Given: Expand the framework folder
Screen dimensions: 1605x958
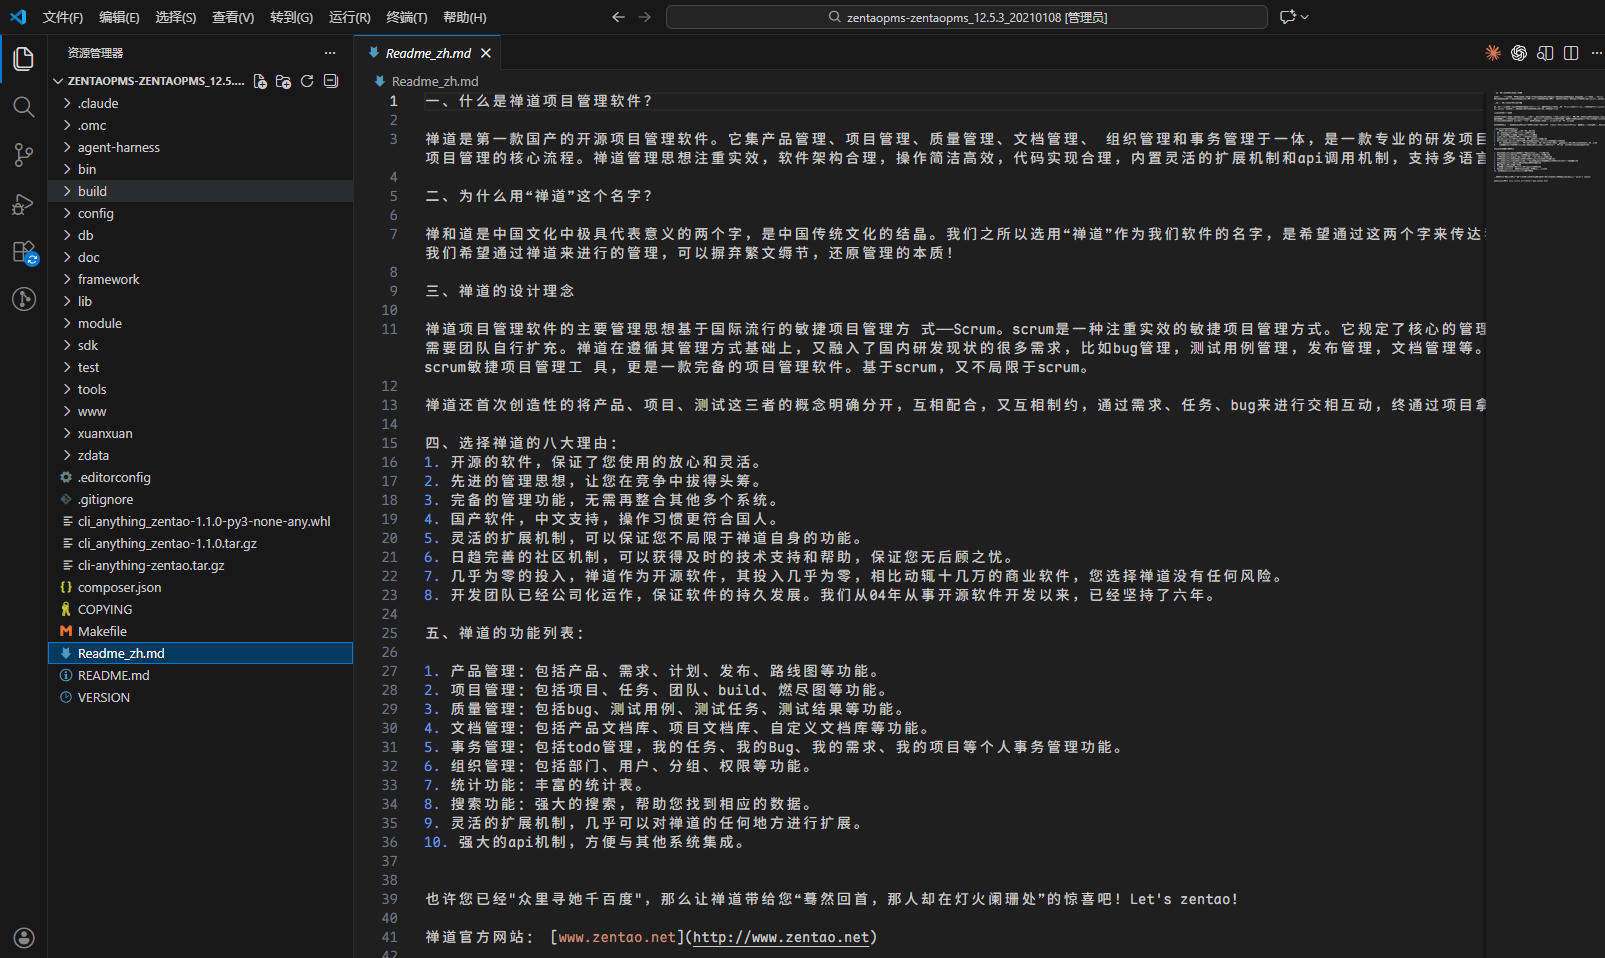Looking at the screenshot, I should pos(67,279).
